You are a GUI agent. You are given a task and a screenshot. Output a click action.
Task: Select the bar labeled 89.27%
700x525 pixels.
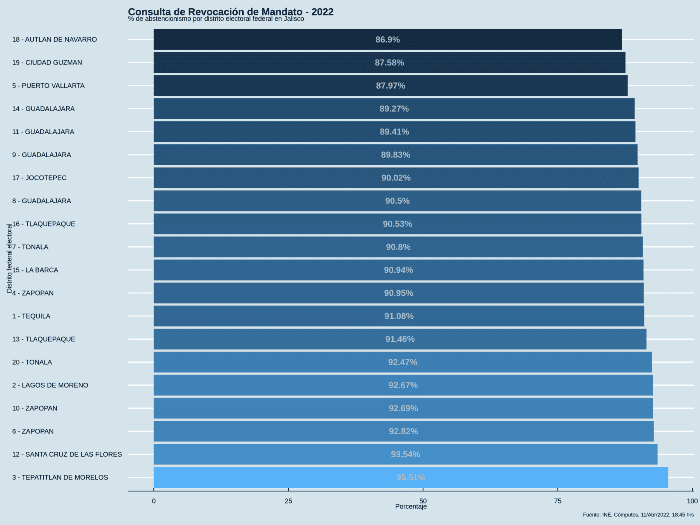393,108
